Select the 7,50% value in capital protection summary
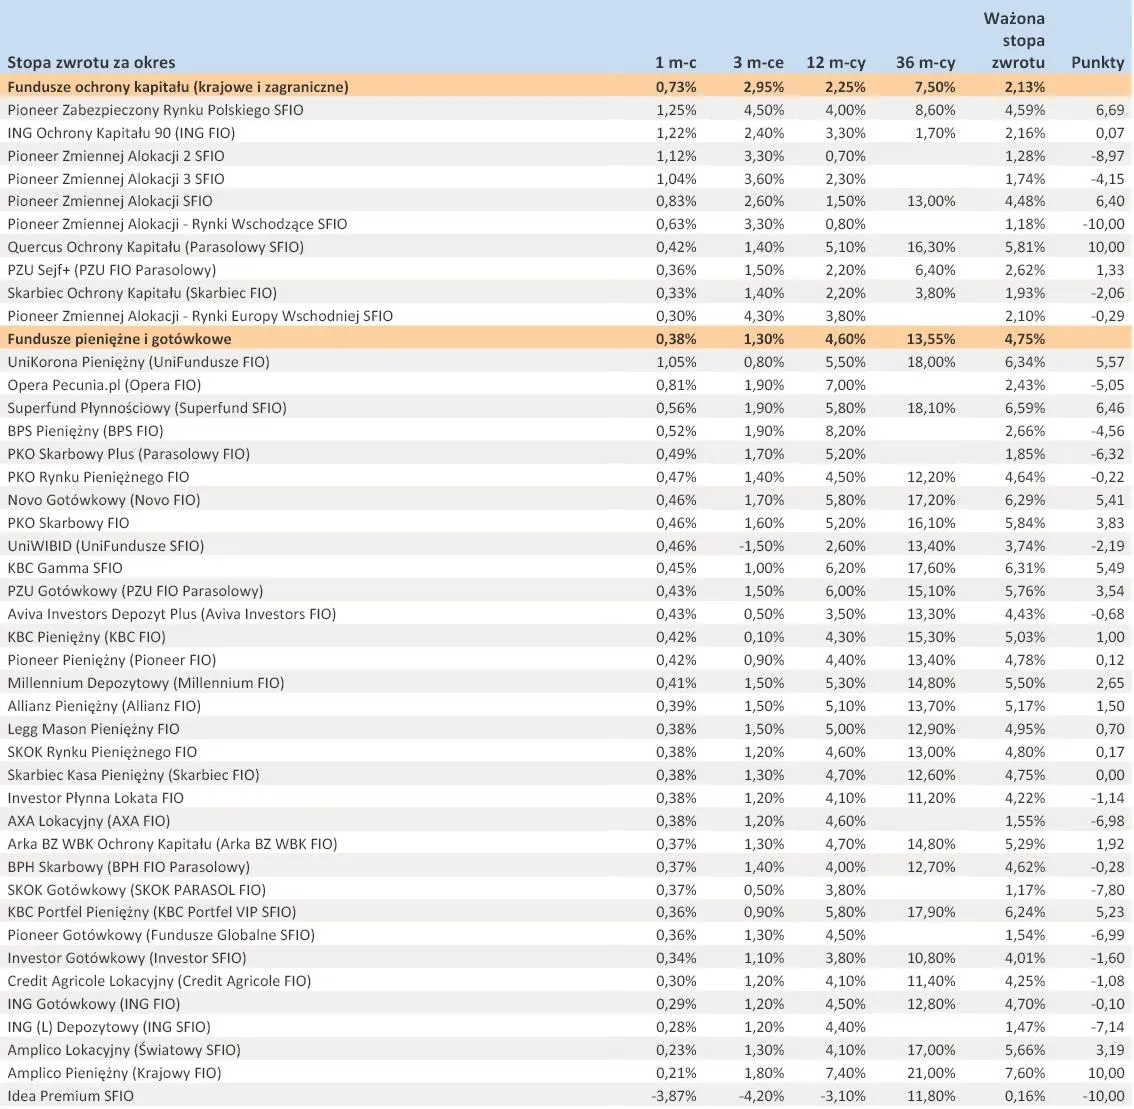The image size is (1134, 1109). click(x=934, y=88)
